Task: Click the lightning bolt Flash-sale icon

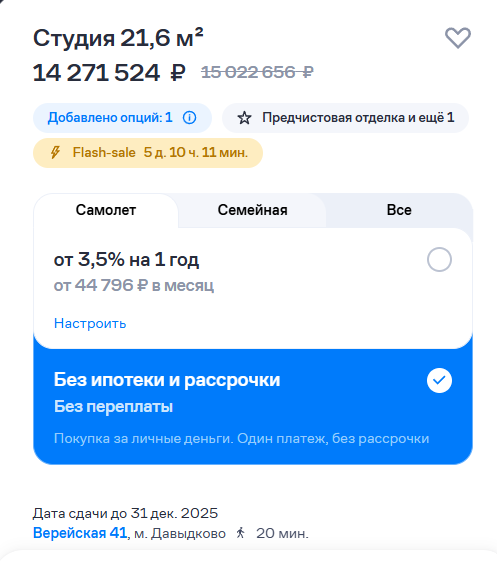Action: [55, 153]
